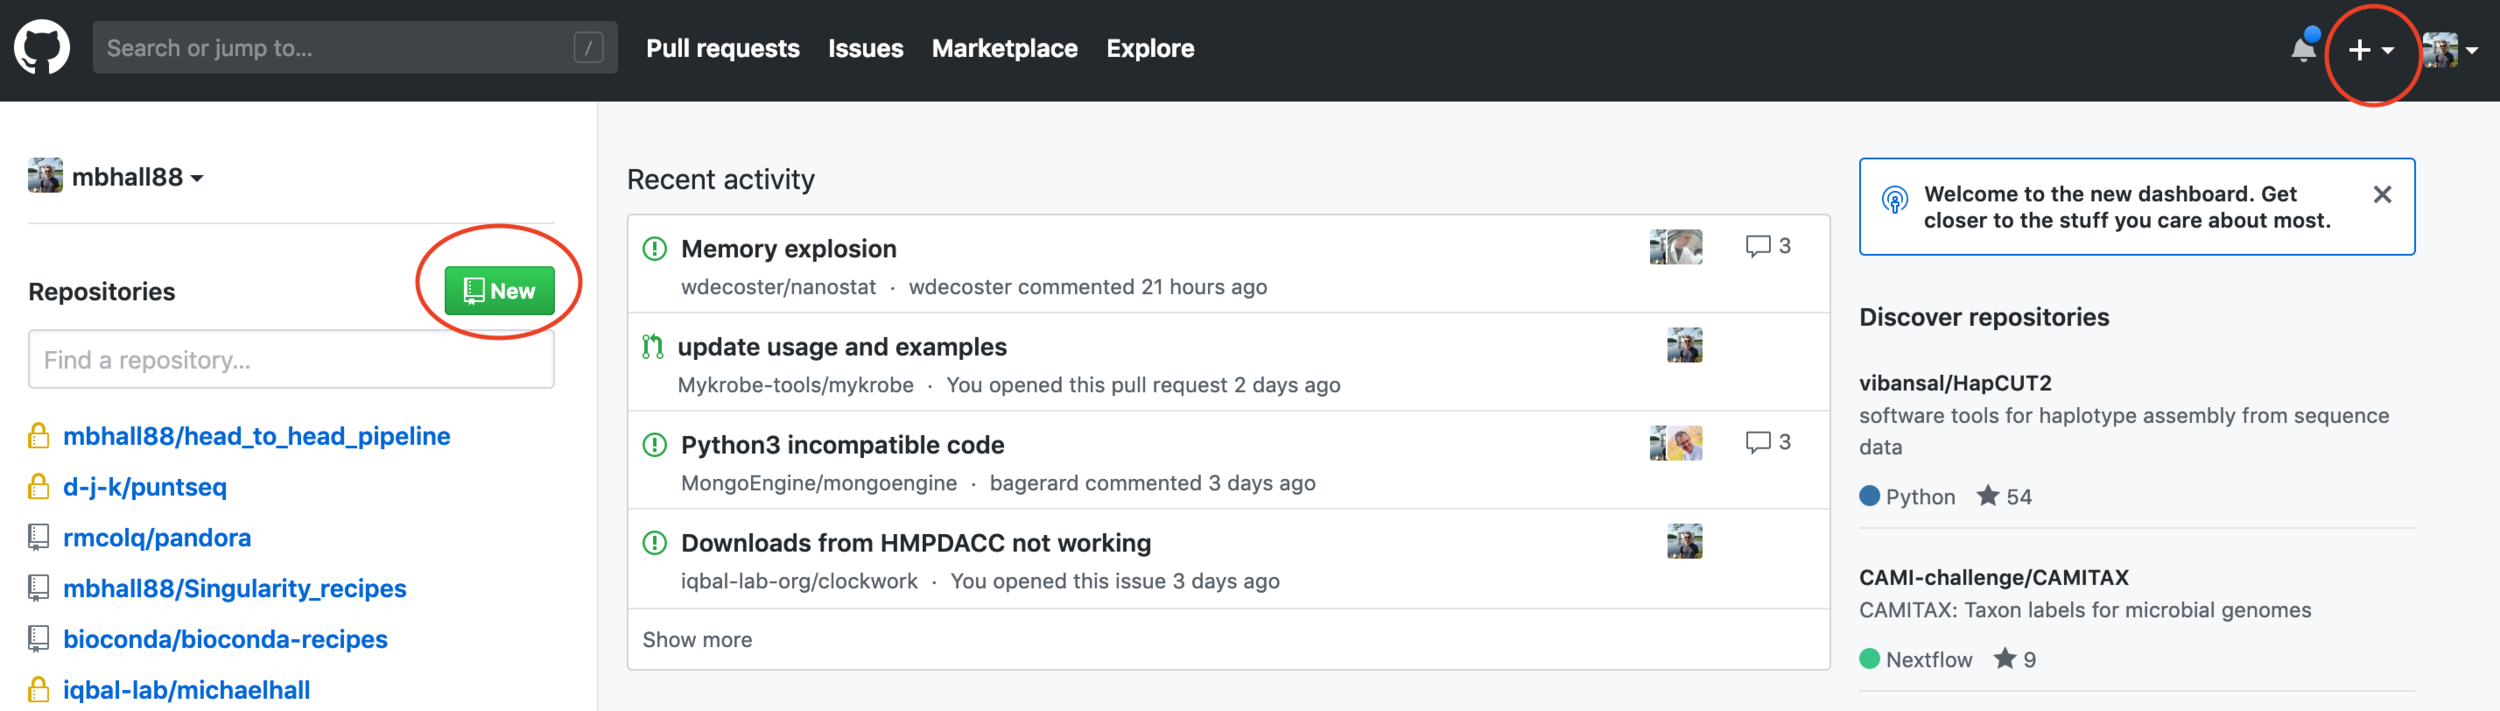Open the user avatar menu in header
This screenshot has width=2500, height=711.
pyautogui.click(x=2449, y=50)
